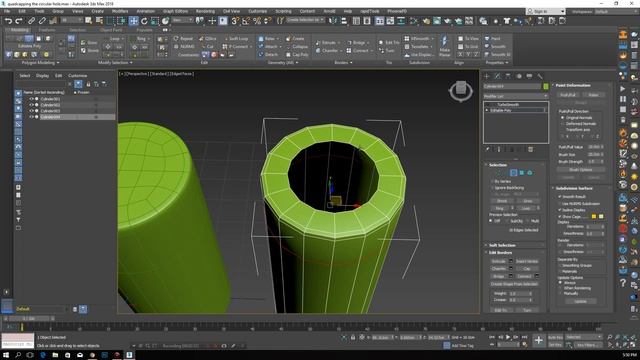Screen dimensions: 640x360
Task: Click the Remove modifier trash icon
Action: pyautogui.click(x=530, y=150)
